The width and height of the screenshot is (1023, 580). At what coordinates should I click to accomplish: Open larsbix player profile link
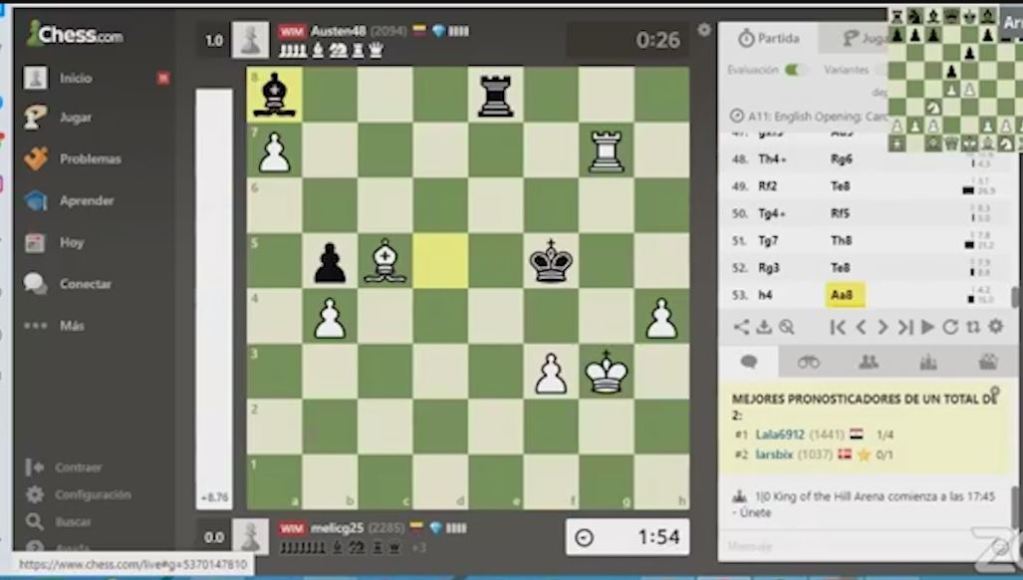click(x=774, y=455)
